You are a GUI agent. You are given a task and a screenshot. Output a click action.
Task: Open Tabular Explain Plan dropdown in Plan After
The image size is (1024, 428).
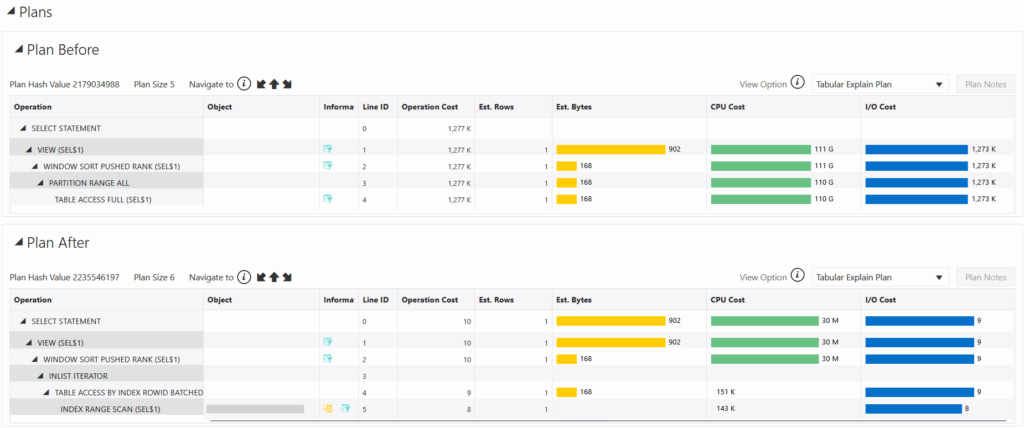click(880, 277)
